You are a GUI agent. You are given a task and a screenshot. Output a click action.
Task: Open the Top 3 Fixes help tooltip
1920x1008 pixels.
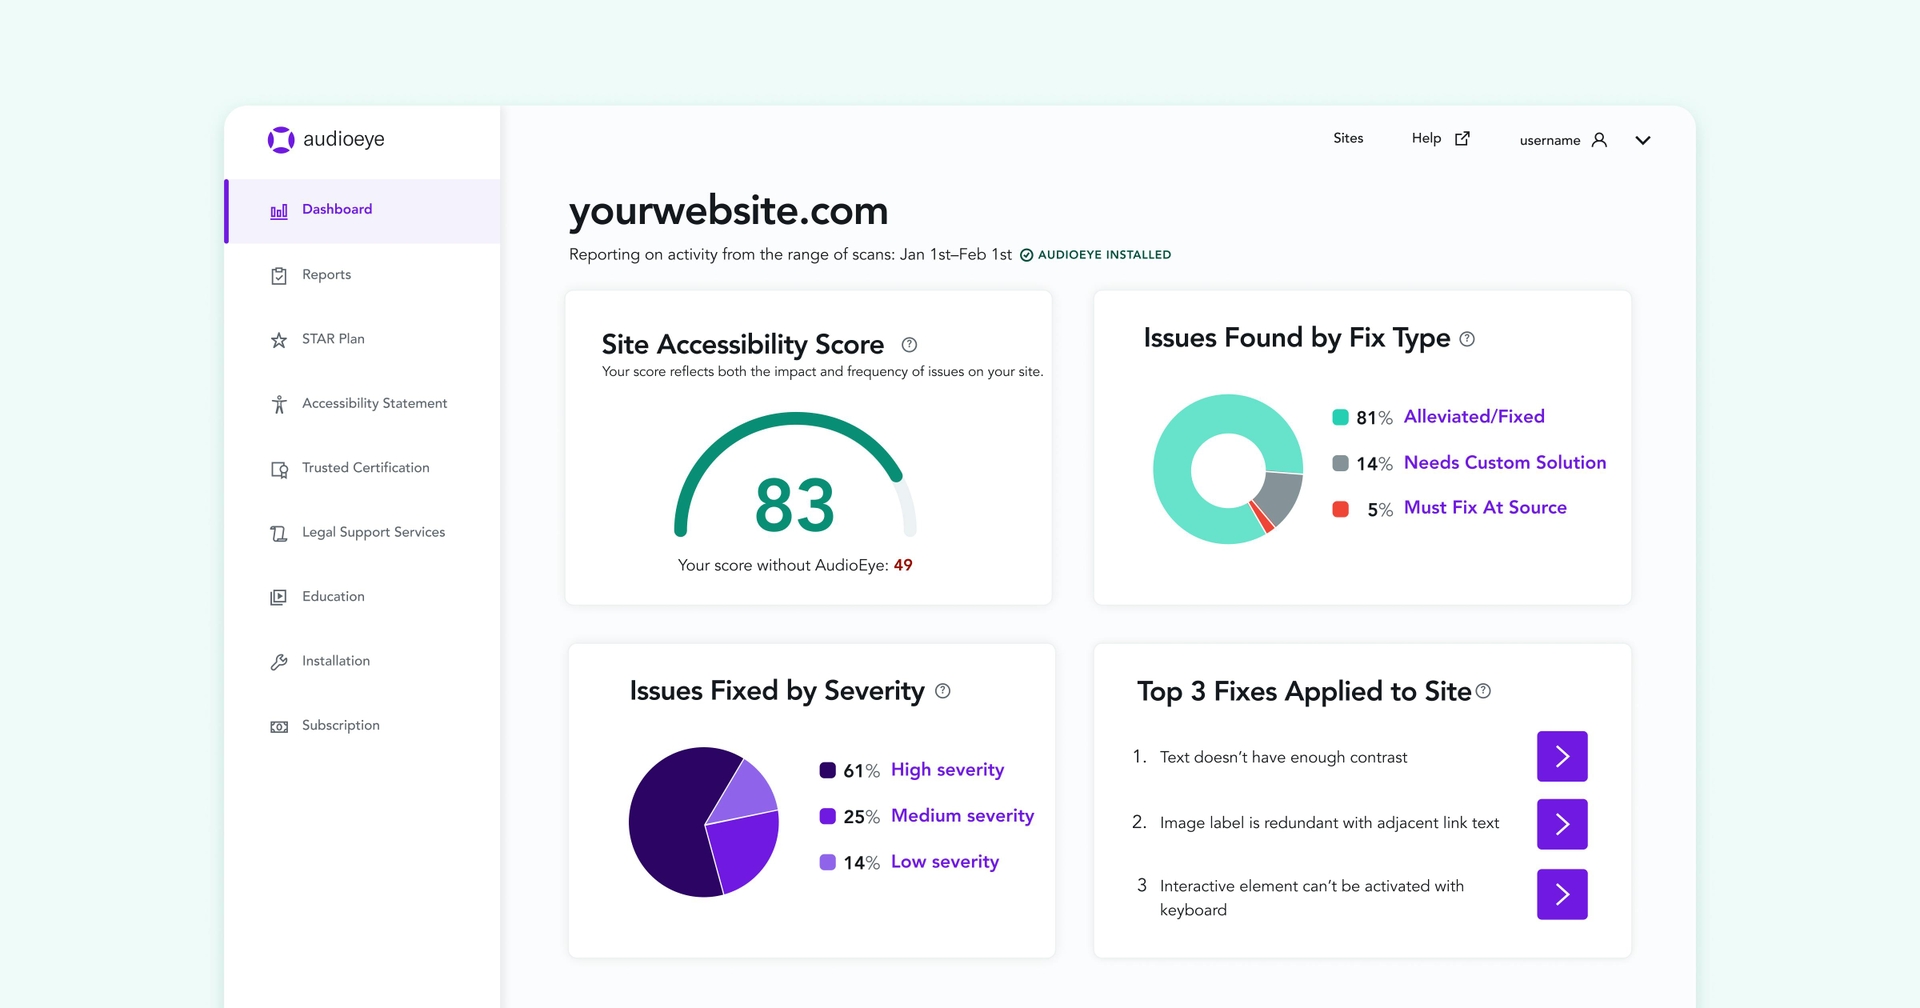click(x=1484, y=690)
